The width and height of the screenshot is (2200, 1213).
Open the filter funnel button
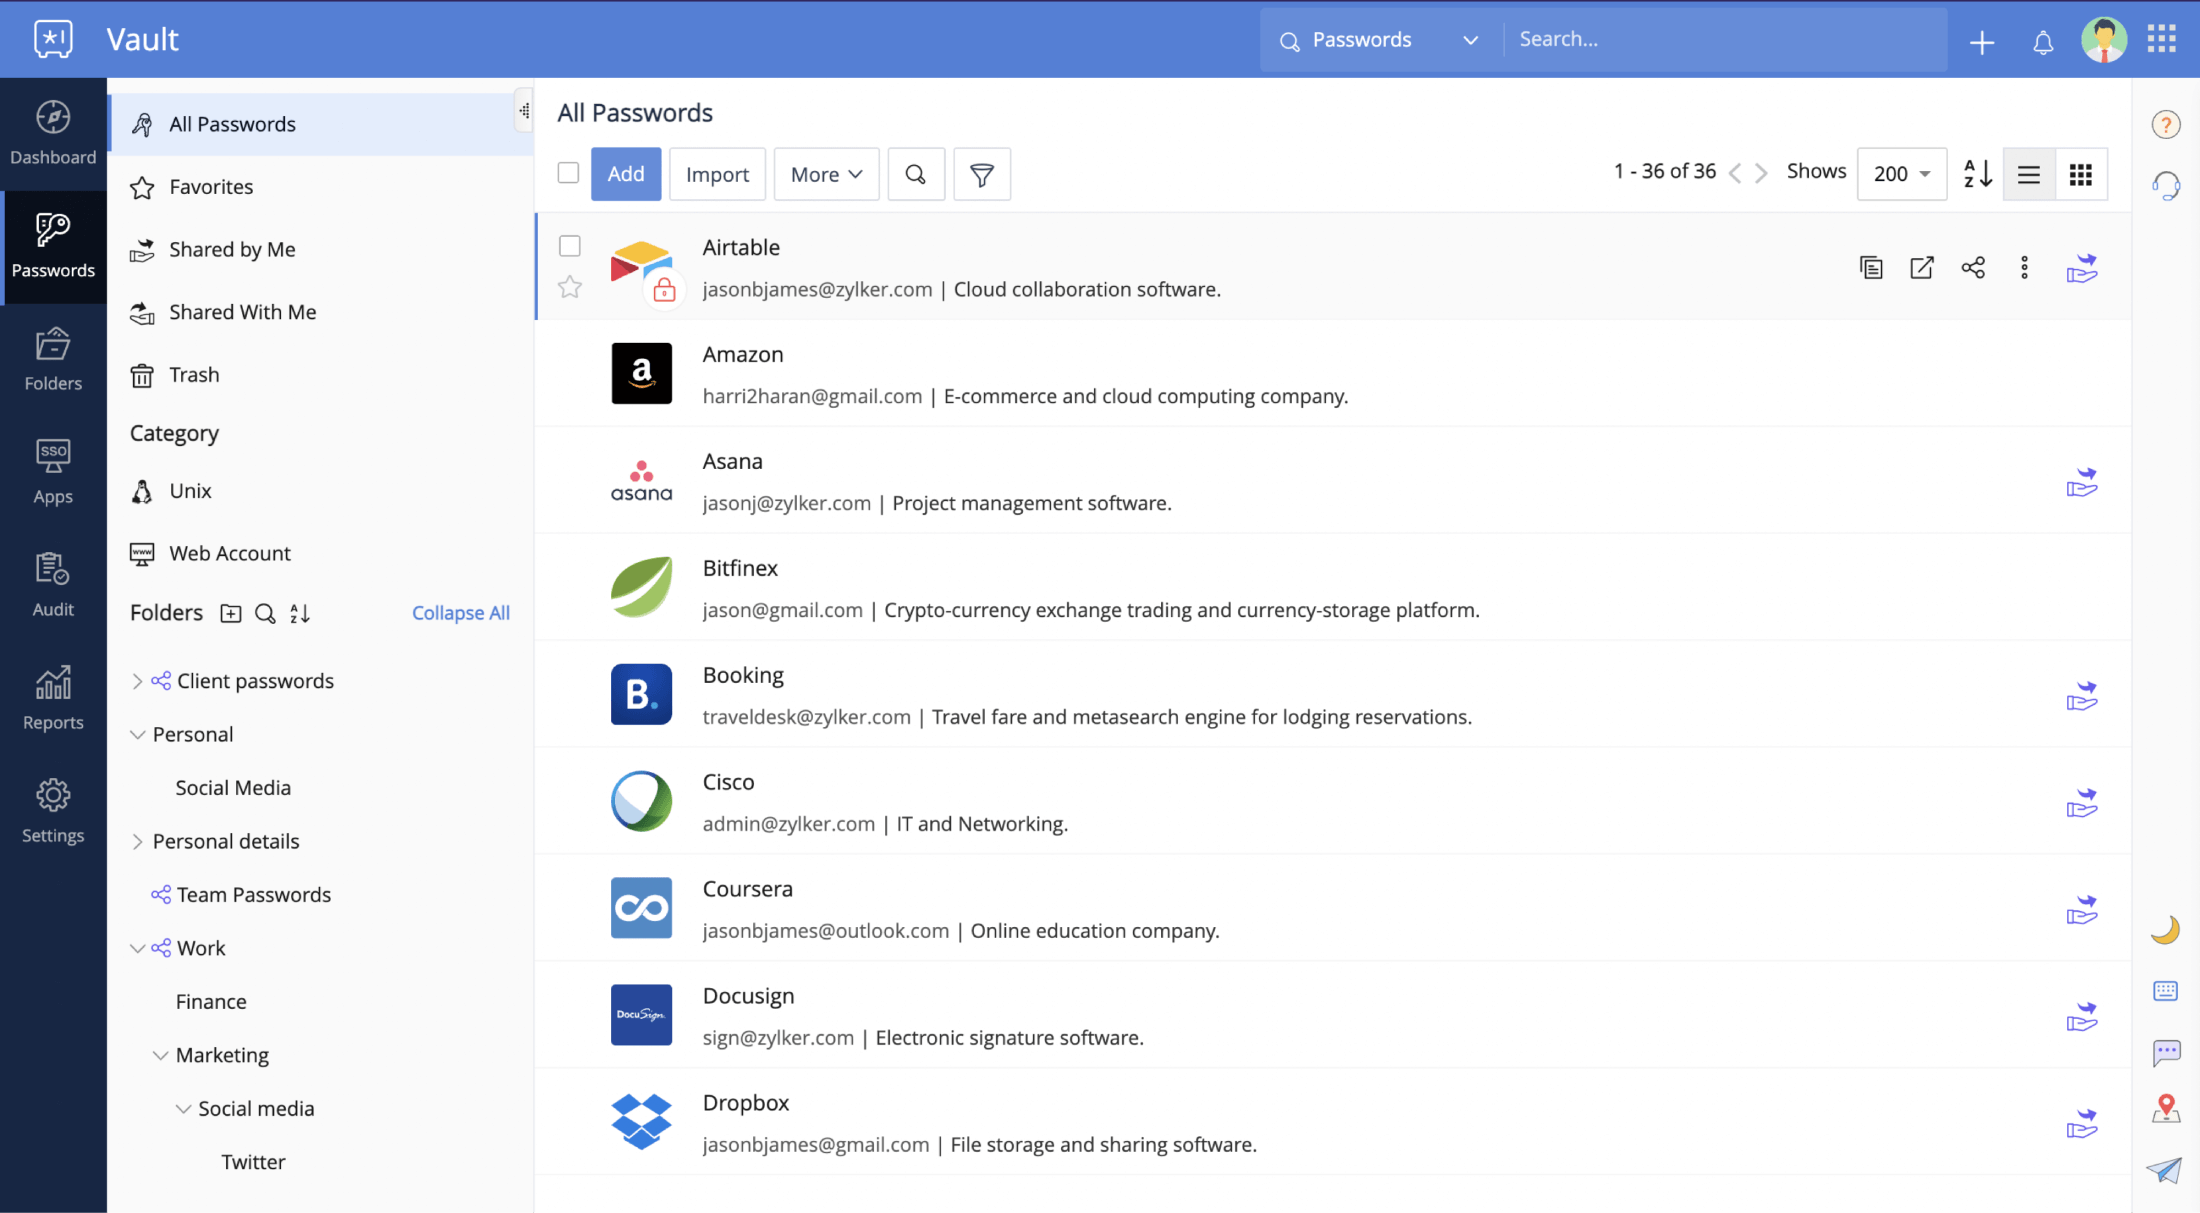(982, 174)
